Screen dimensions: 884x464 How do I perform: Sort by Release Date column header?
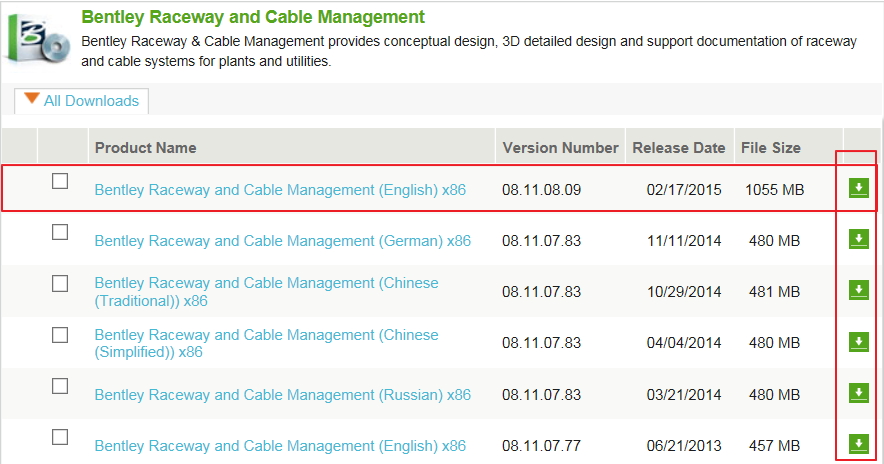pos(679,148)
